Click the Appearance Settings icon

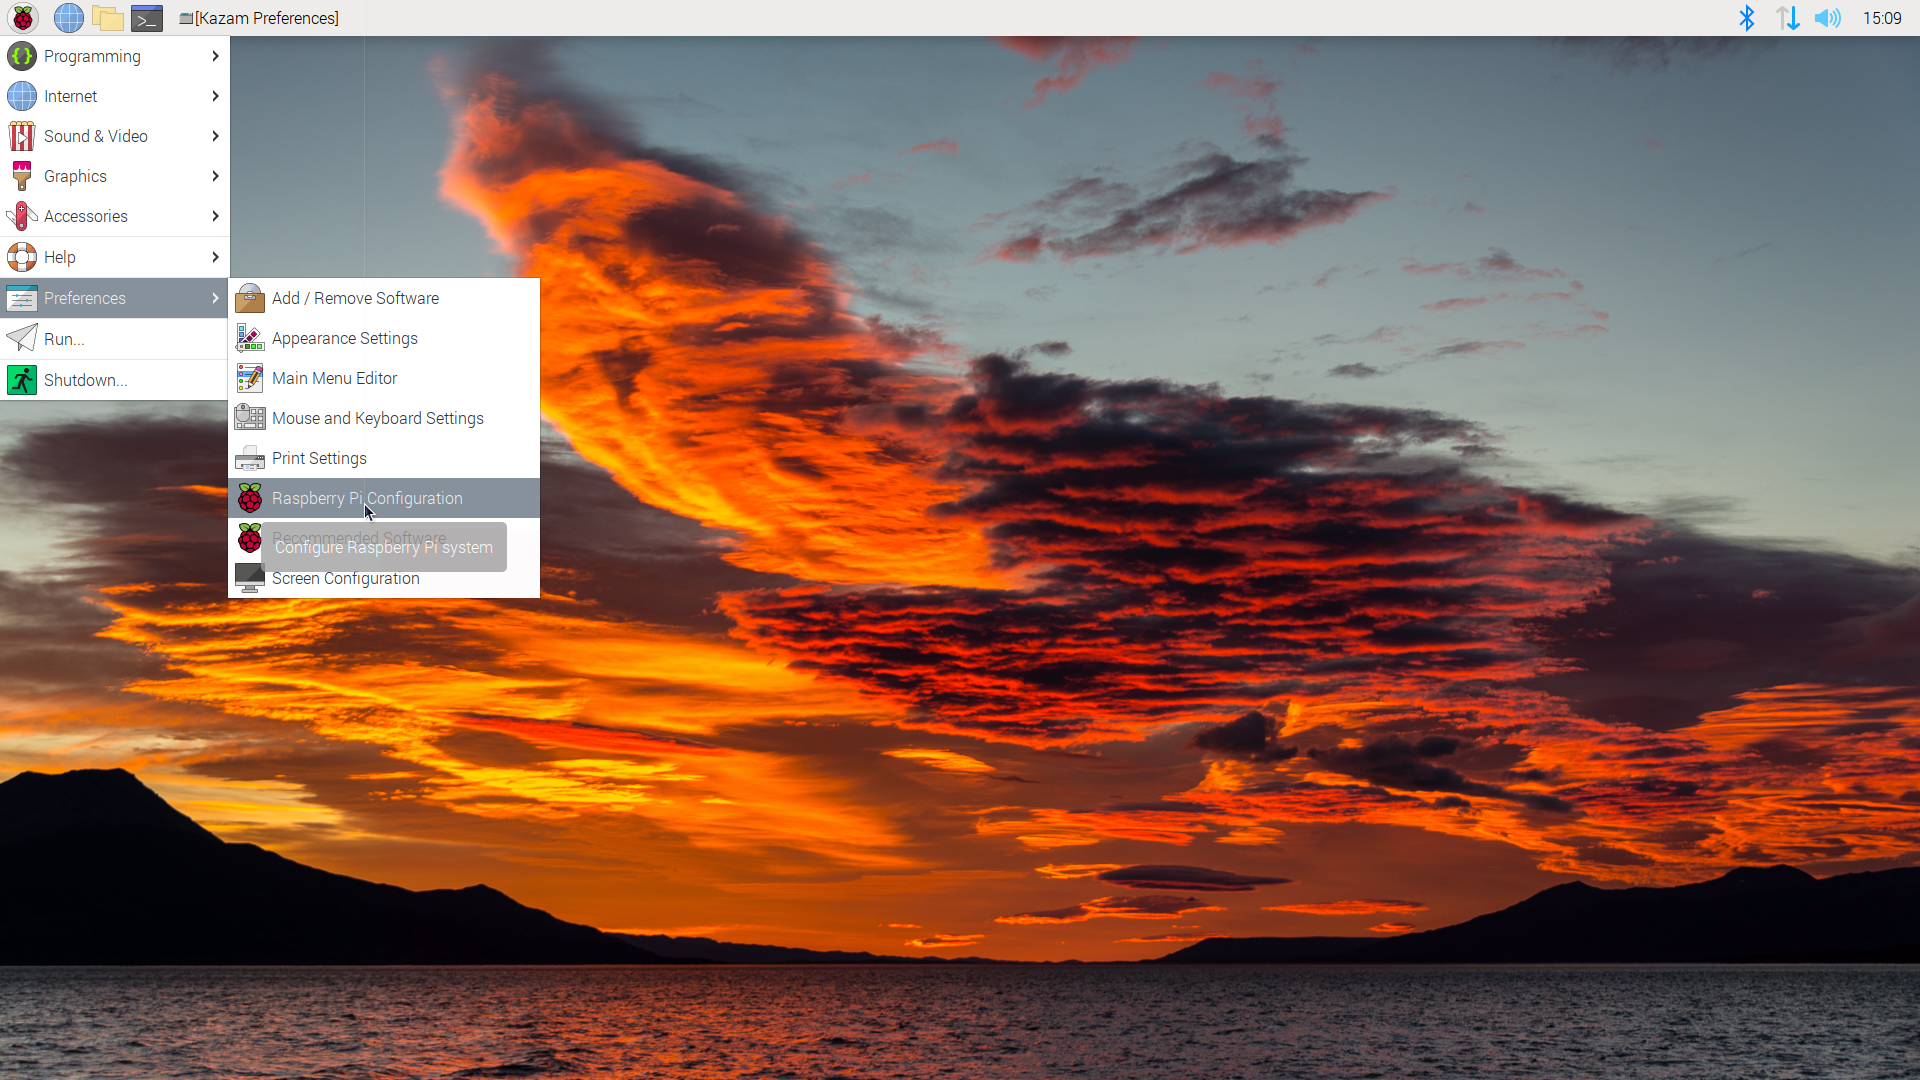(250, 338)
